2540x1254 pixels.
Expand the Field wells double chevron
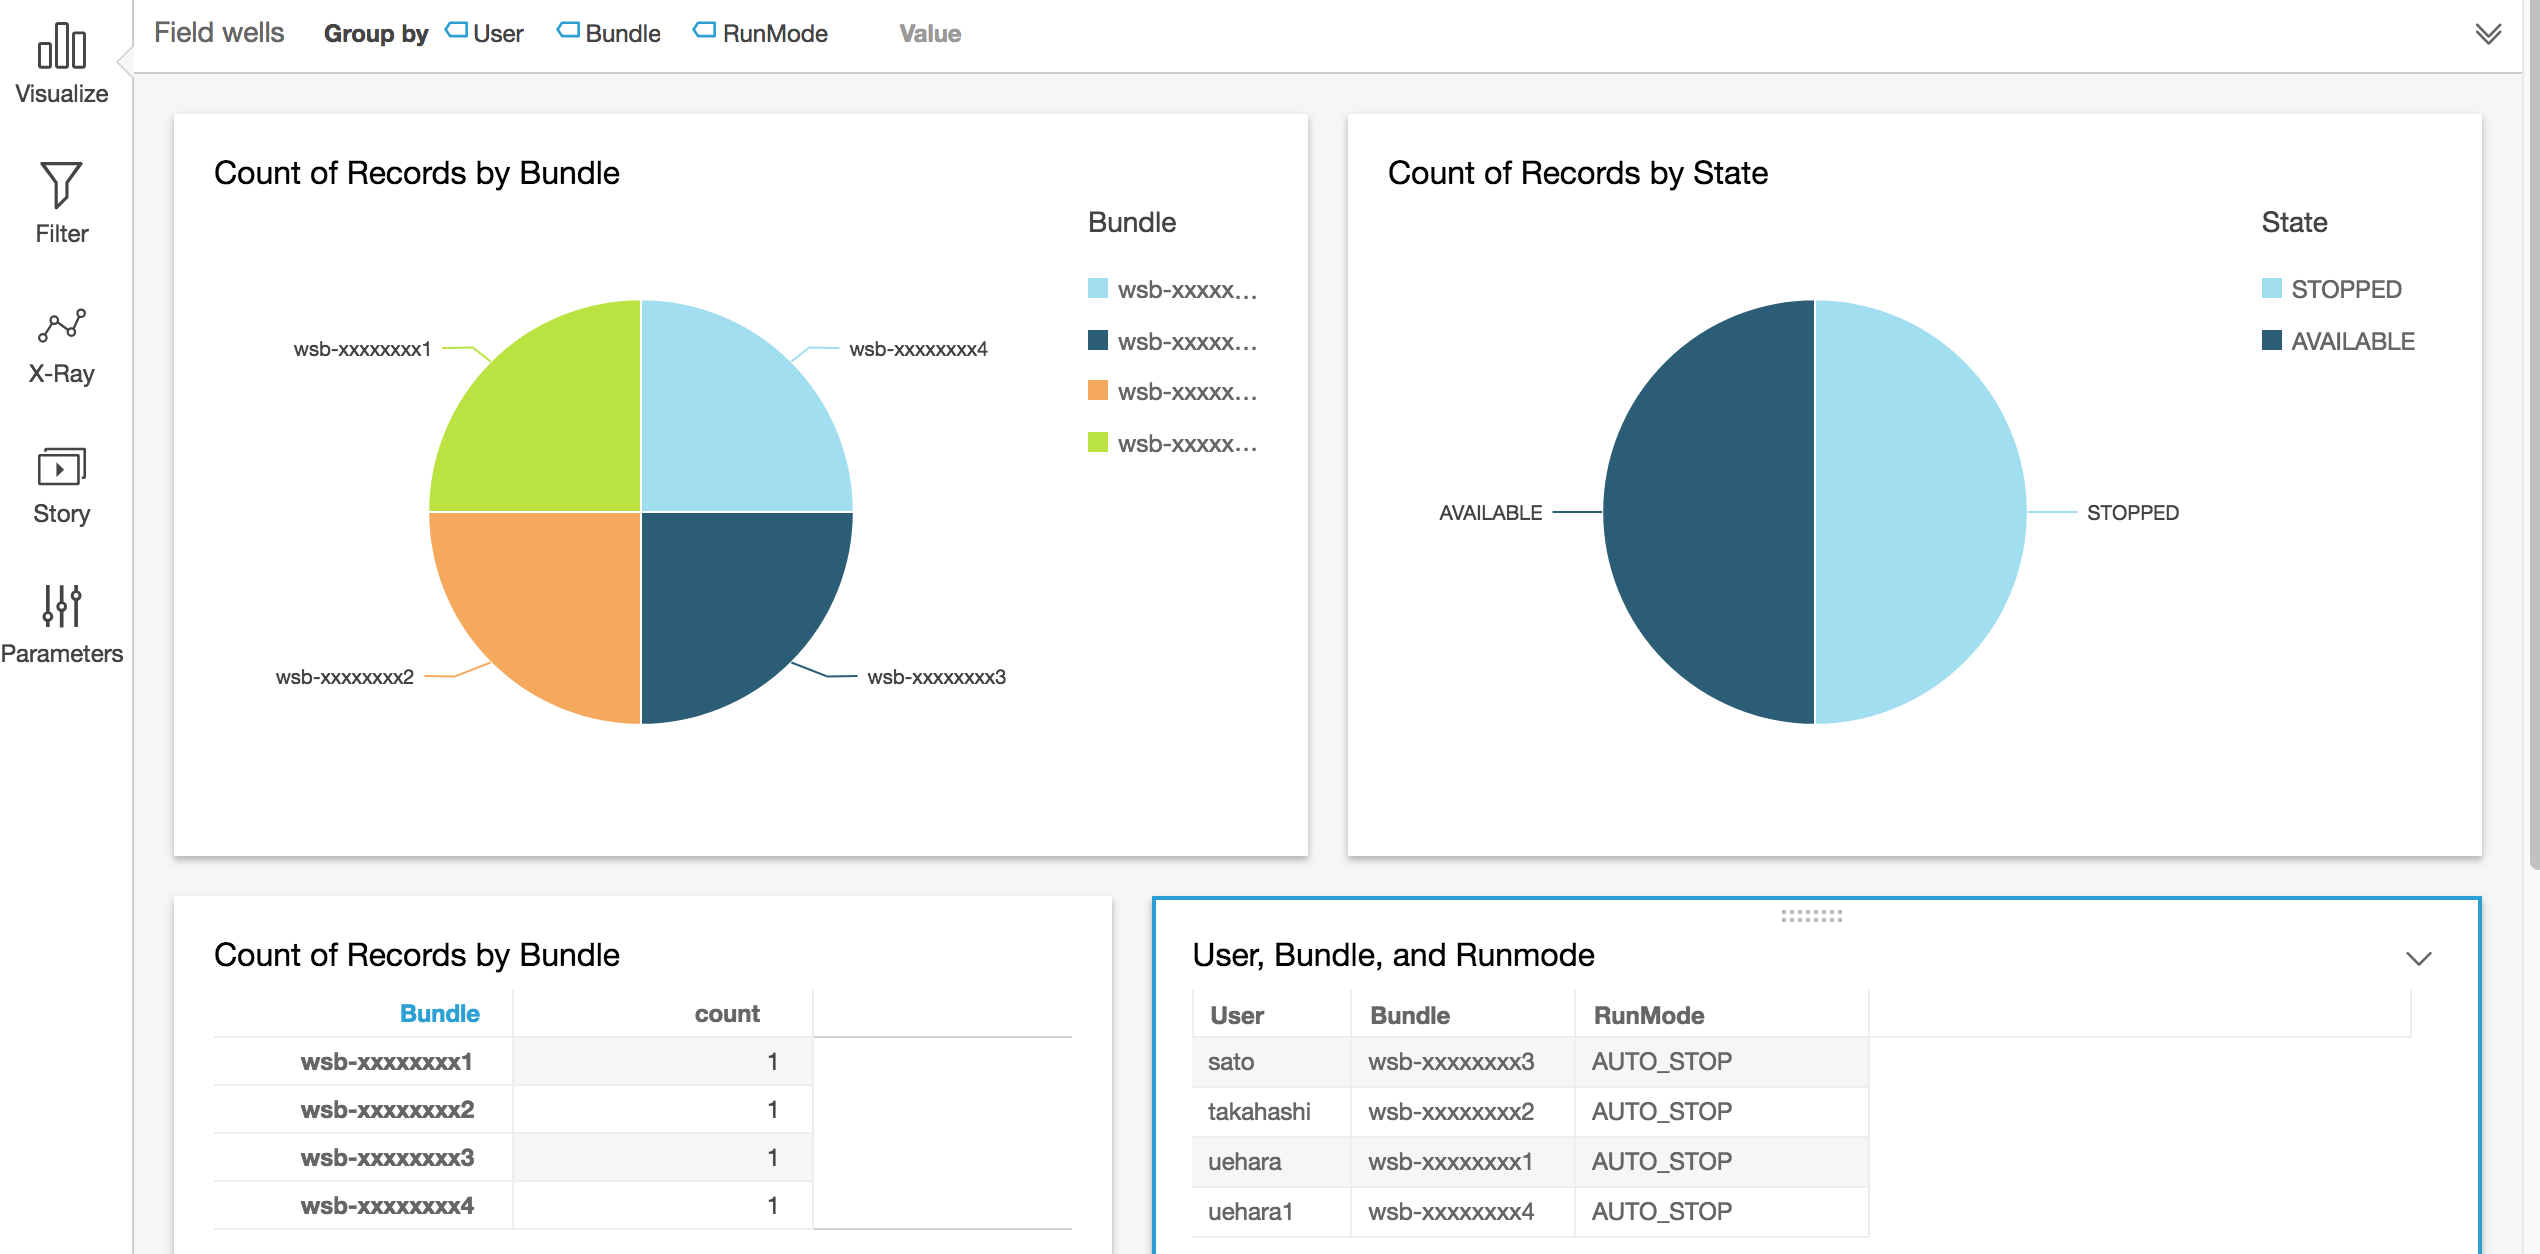[x=2489, y=34]
